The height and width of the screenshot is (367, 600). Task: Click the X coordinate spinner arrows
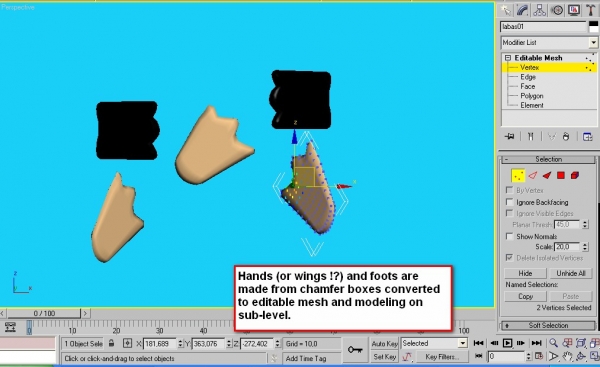click(180, 344)
